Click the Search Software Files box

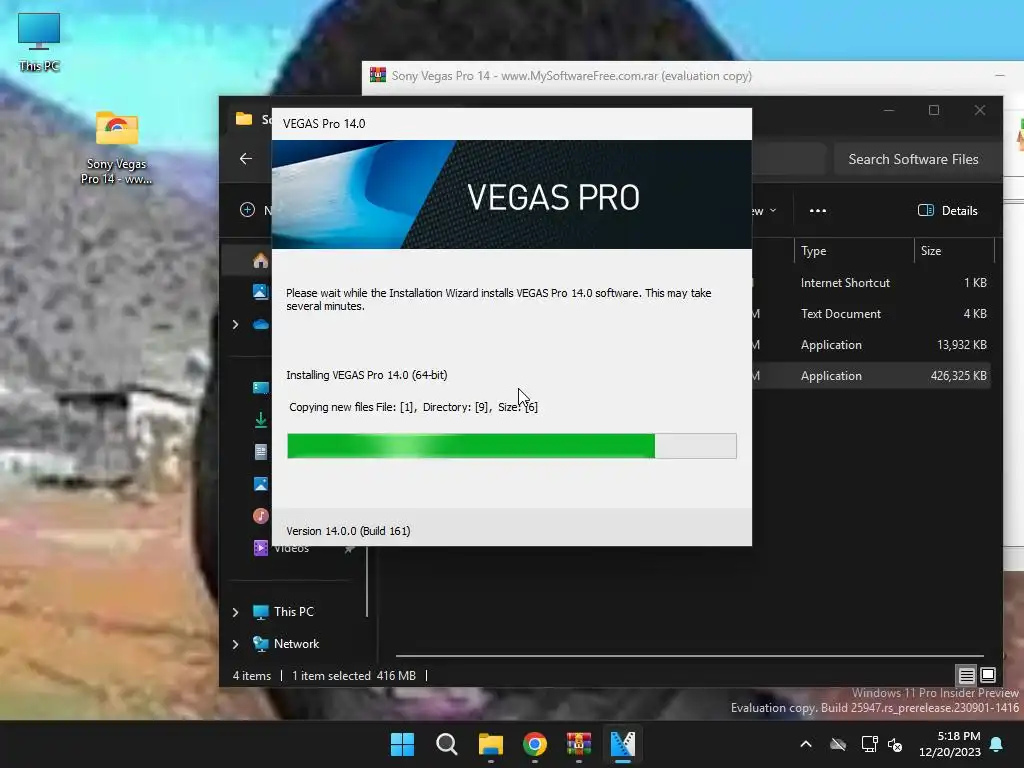click(918, 159)
